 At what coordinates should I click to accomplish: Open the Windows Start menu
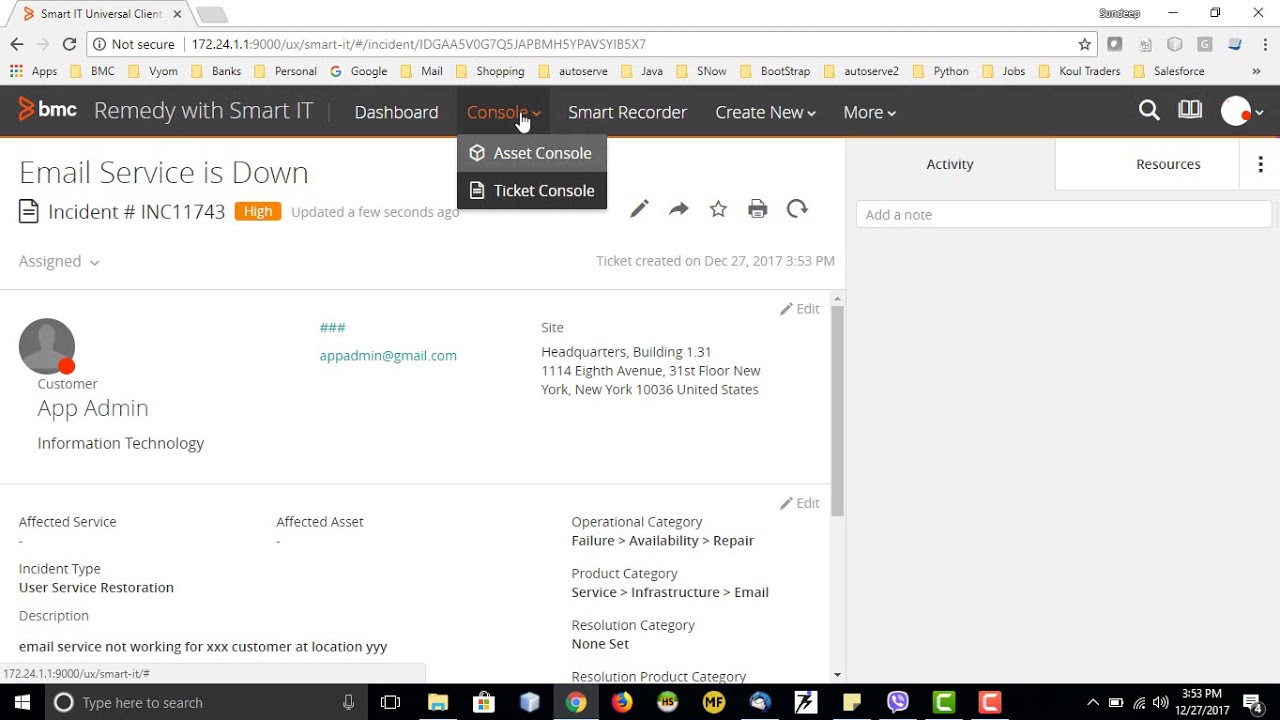pyautogui.click(x=22, y=702)
